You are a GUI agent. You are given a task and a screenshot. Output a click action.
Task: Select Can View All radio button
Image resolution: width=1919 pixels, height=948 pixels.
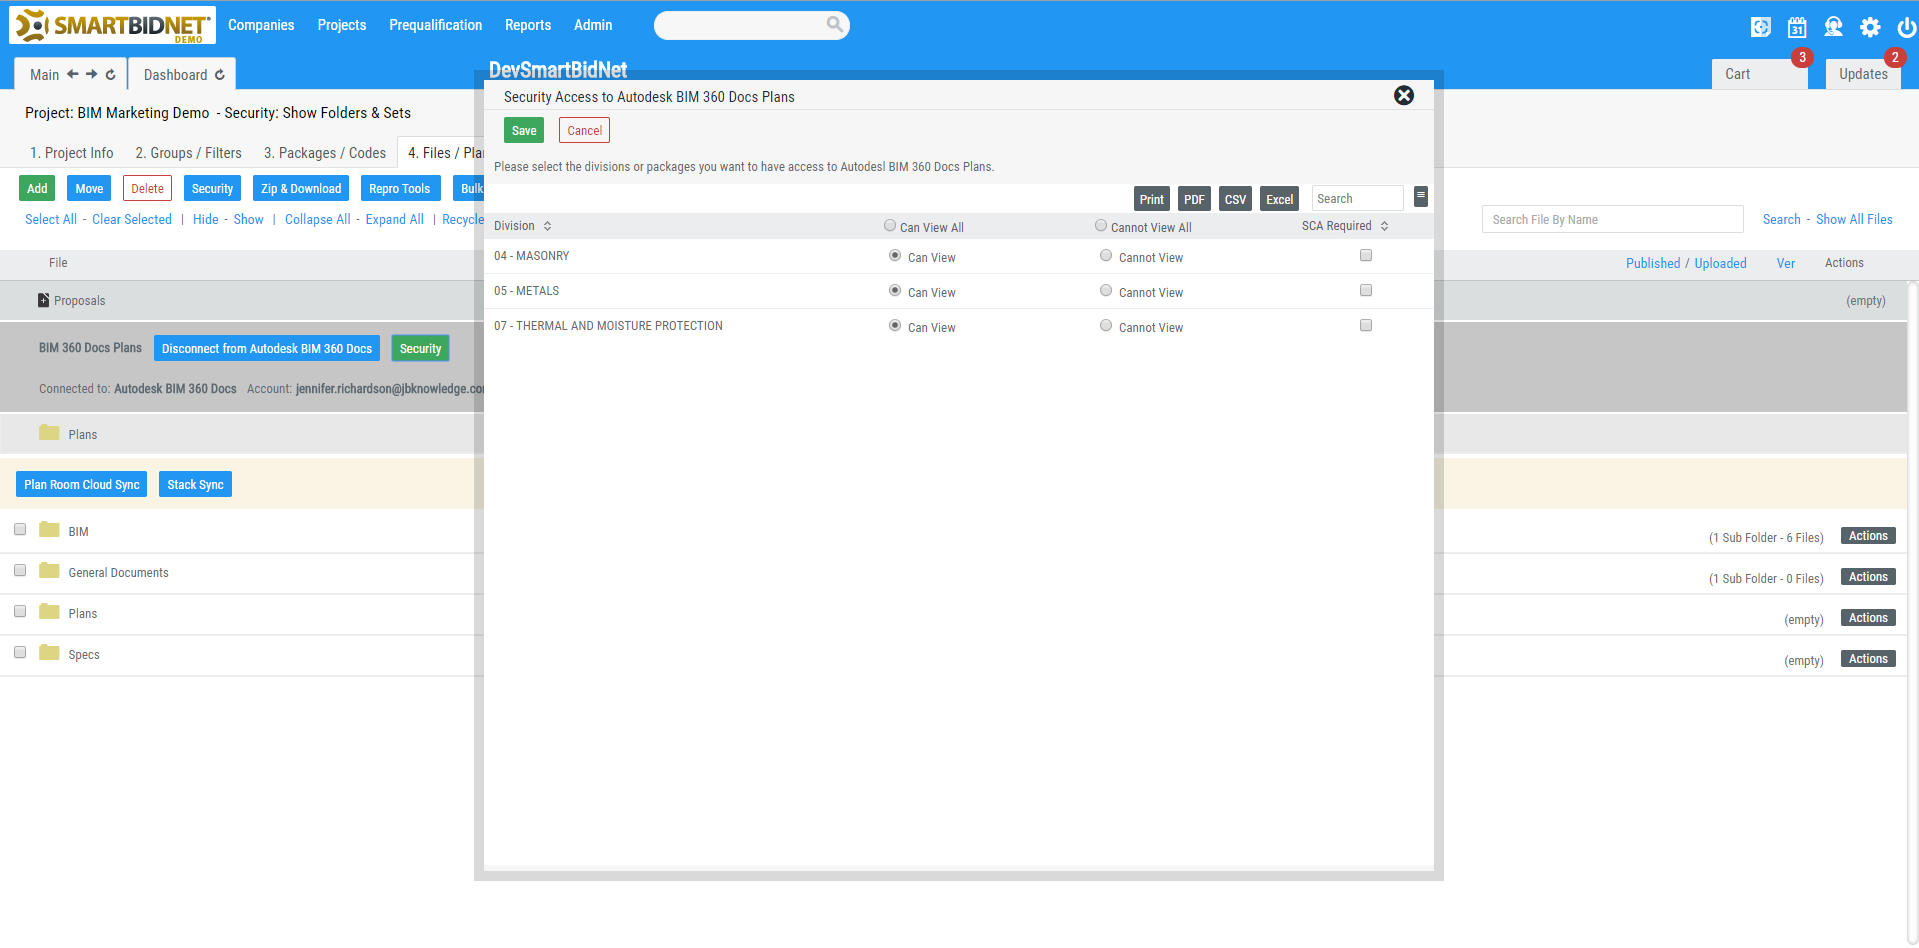890,226
